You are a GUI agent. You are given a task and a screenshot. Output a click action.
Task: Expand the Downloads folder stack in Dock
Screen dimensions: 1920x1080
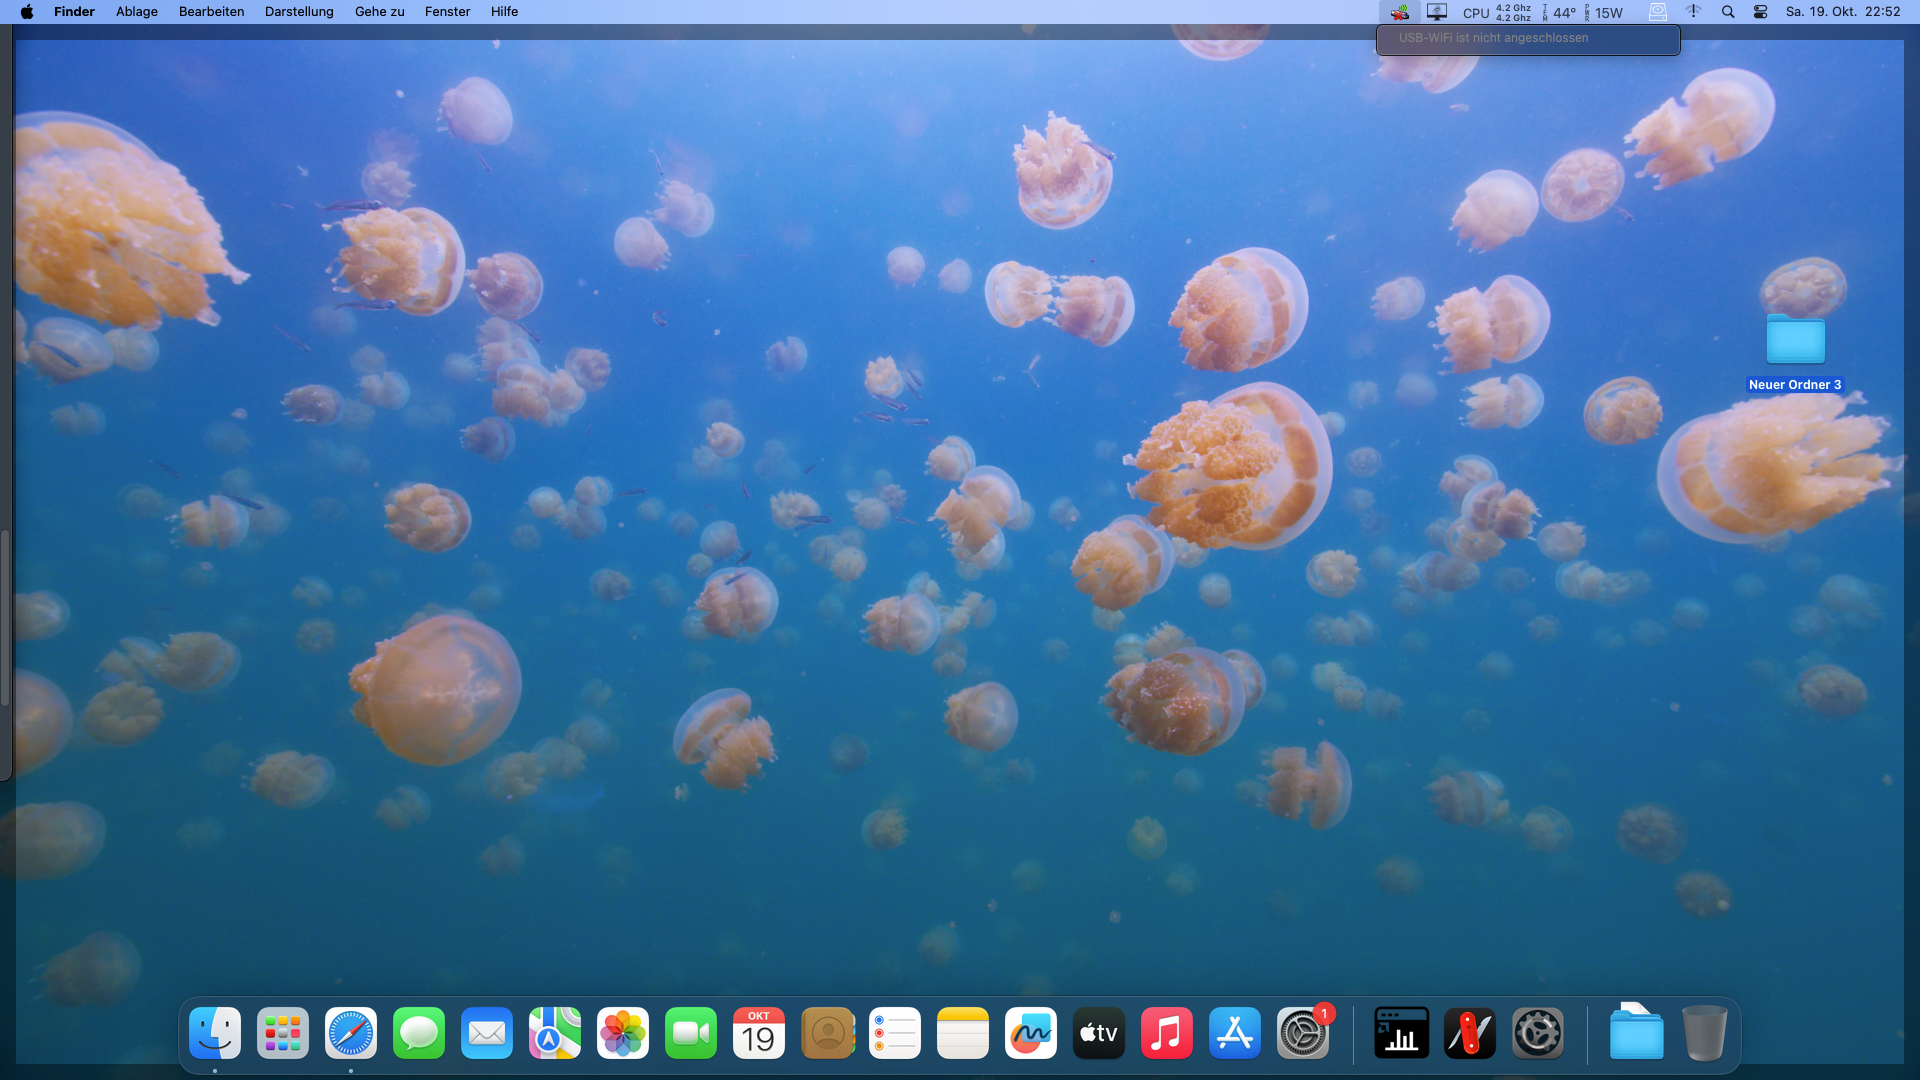click(x=1636, y=1033)
